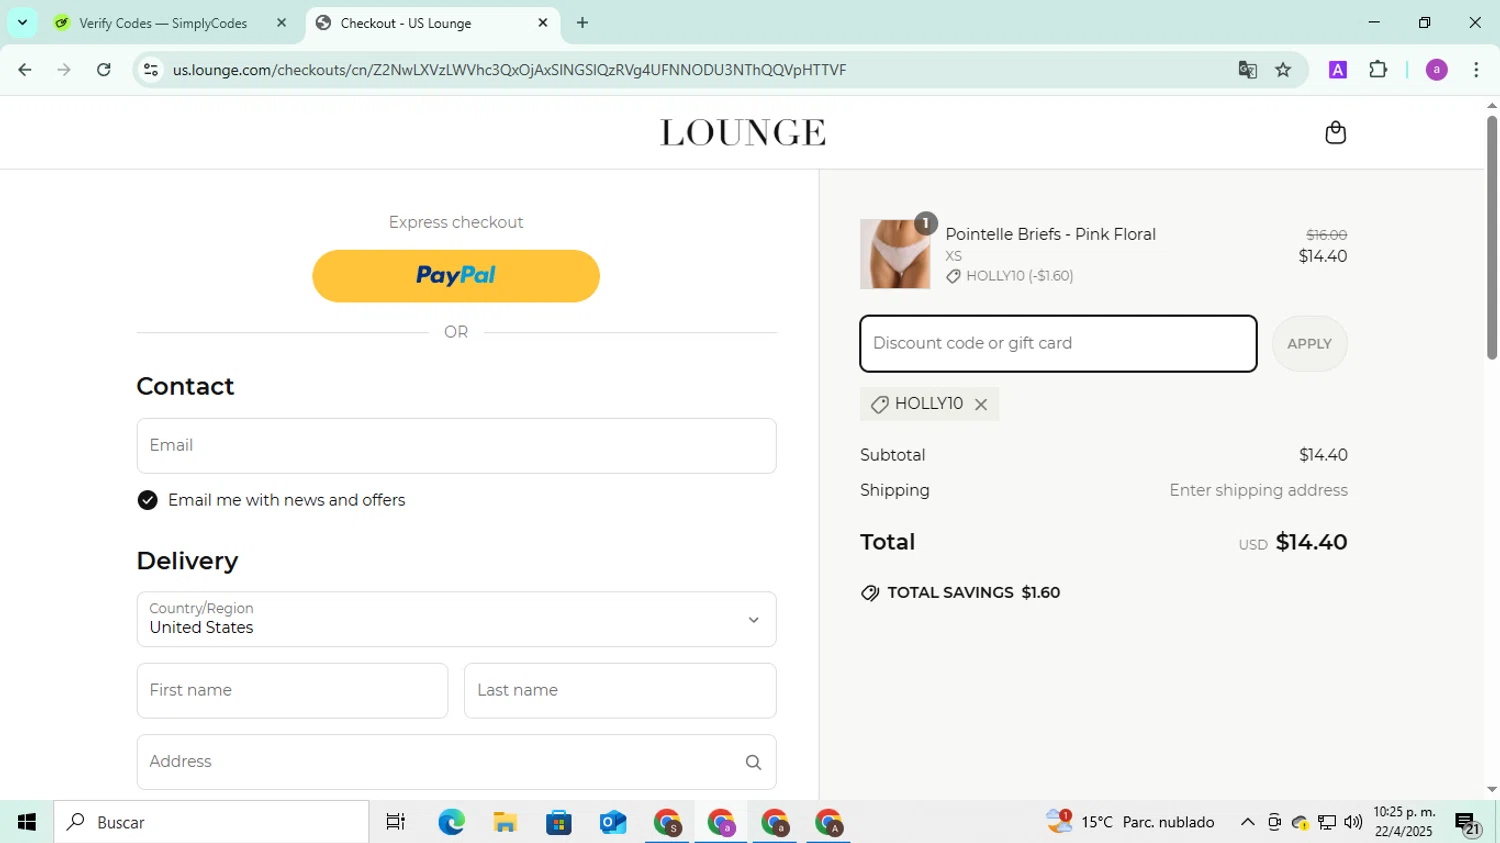Open Outlook from the taskbar

click(613, 822)
